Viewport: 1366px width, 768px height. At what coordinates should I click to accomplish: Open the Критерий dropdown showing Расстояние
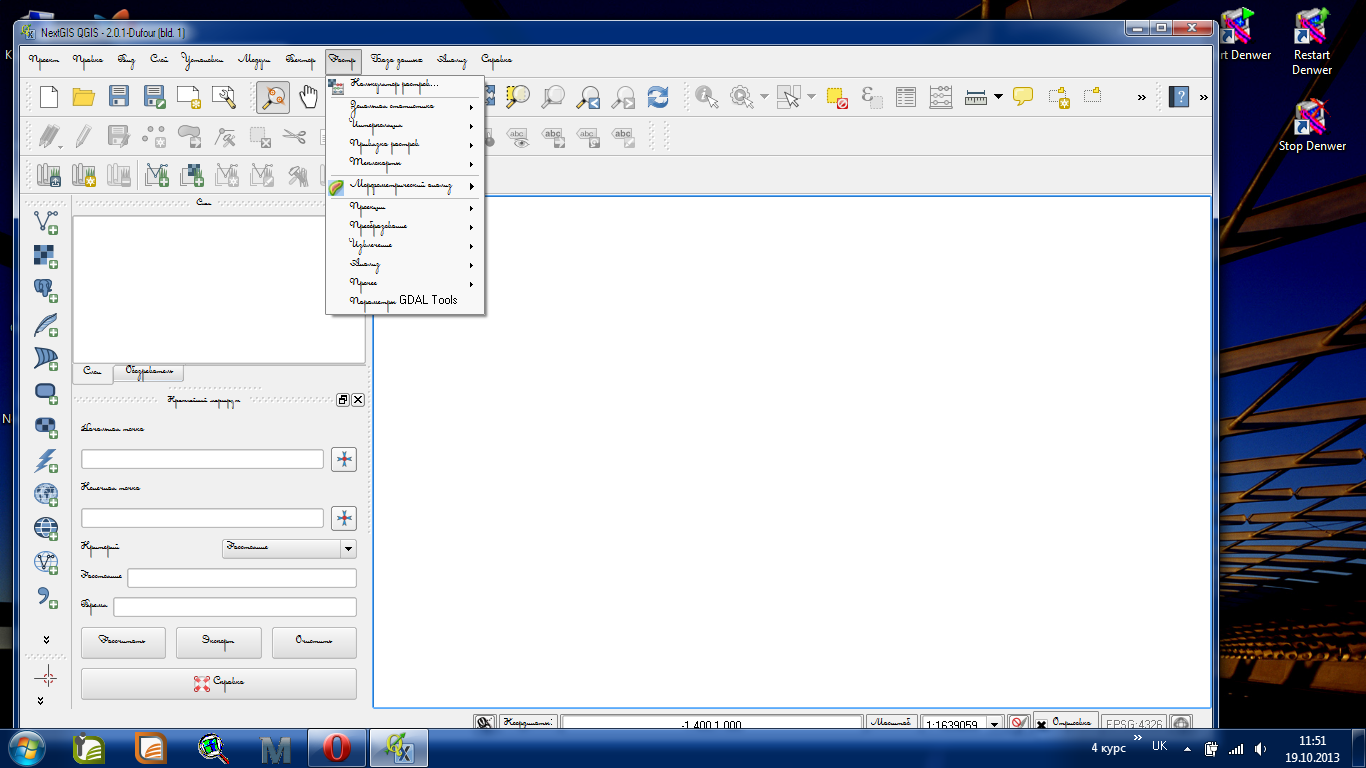pyautogui.click(x=288, y=548)
